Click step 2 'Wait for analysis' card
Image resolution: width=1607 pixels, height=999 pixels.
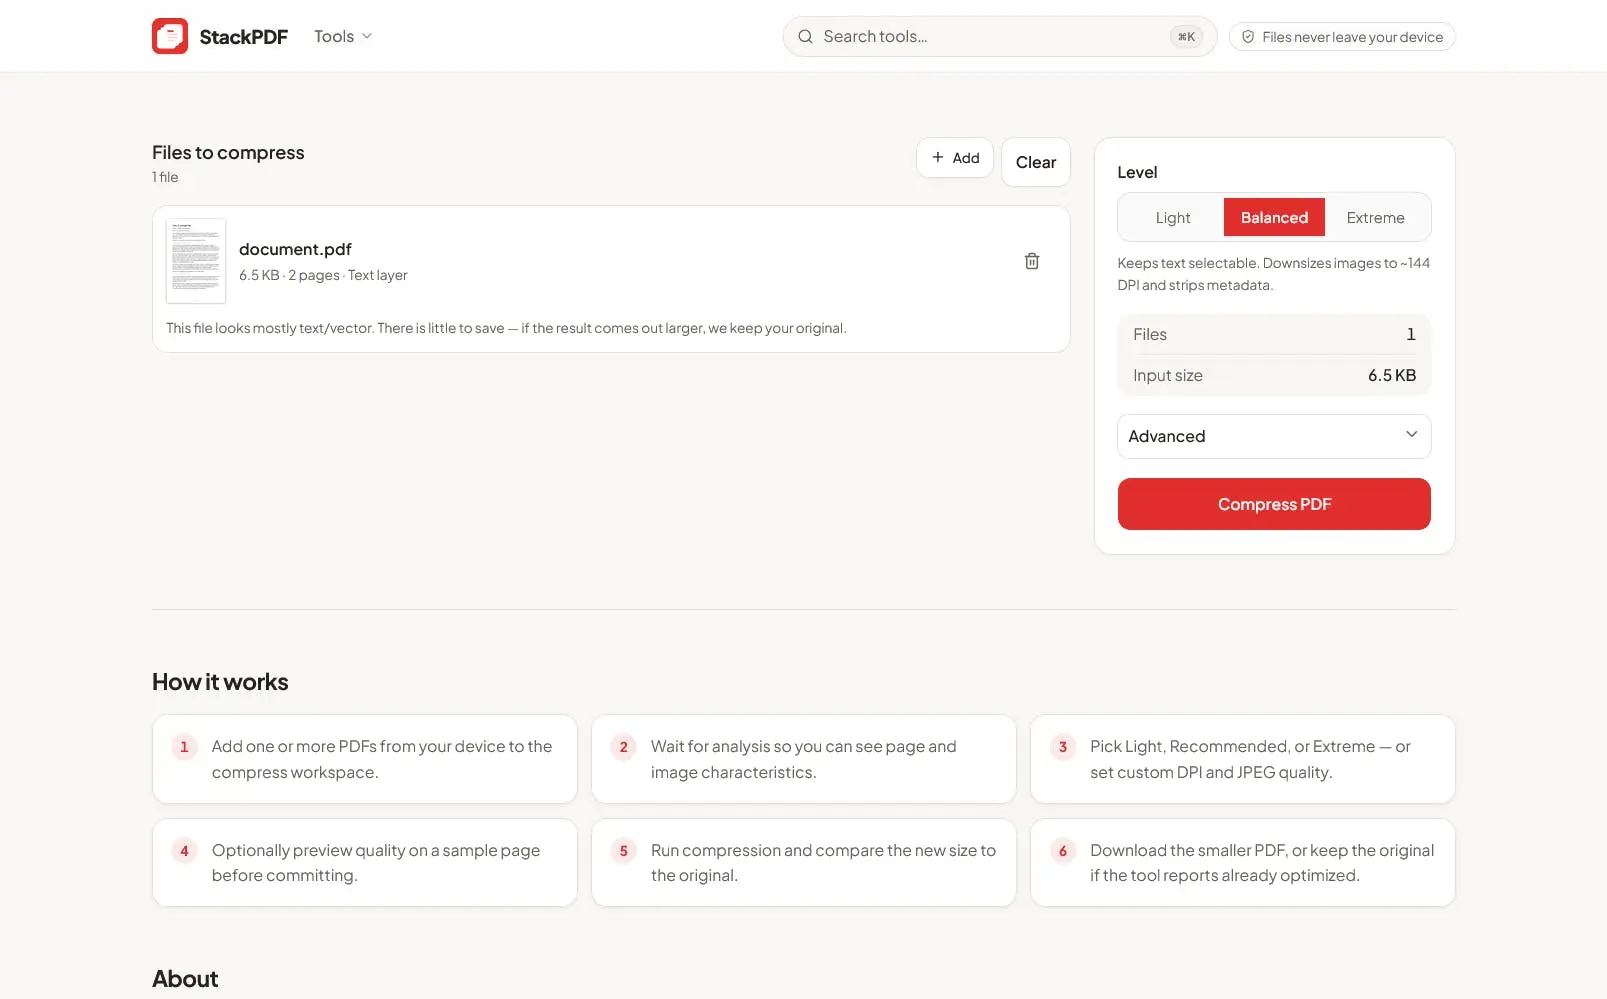pyautogui.click(x=804, y=759)
